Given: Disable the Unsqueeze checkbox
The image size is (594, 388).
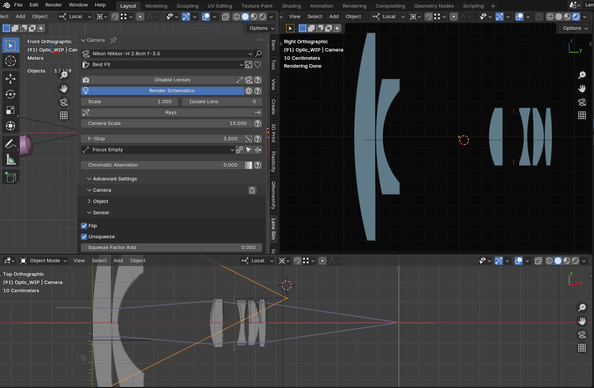Looking at the screenshot, I should 84,237.
